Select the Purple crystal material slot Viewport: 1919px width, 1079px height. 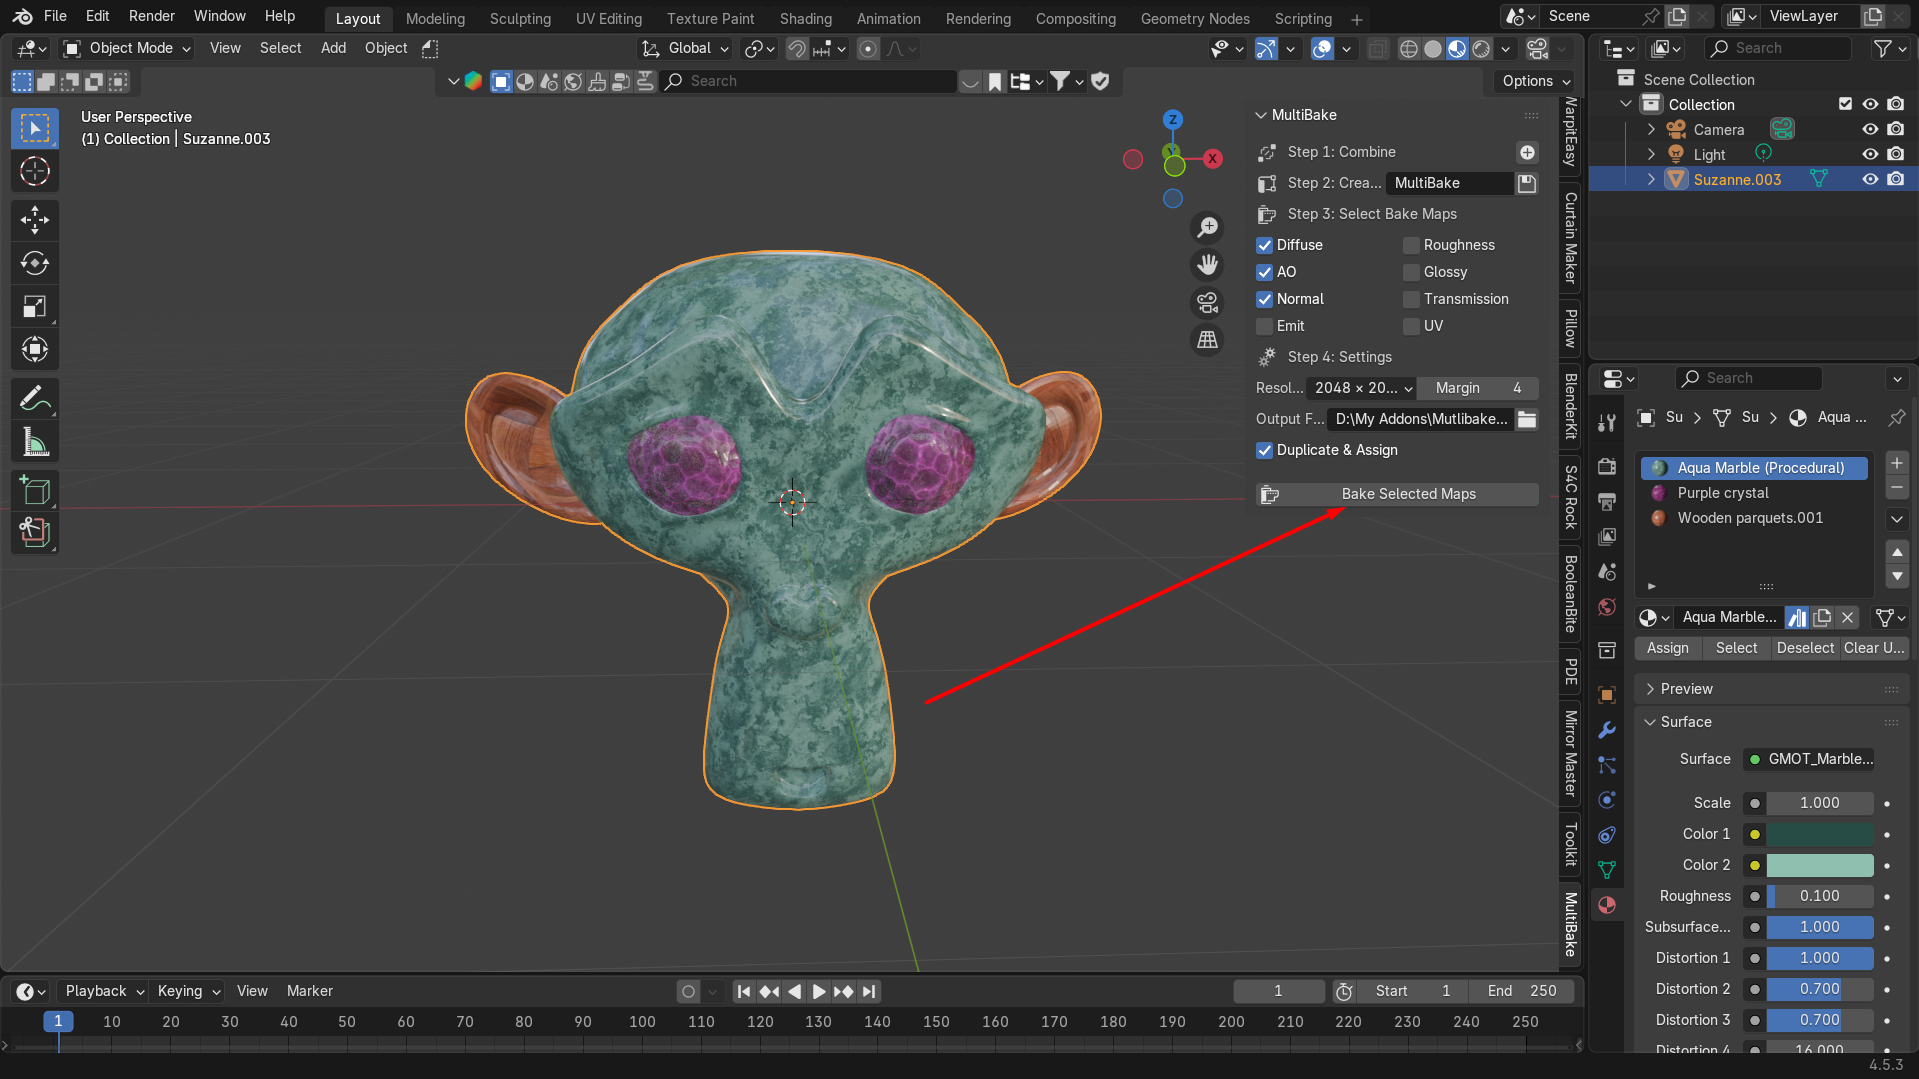coord(1754,493)
